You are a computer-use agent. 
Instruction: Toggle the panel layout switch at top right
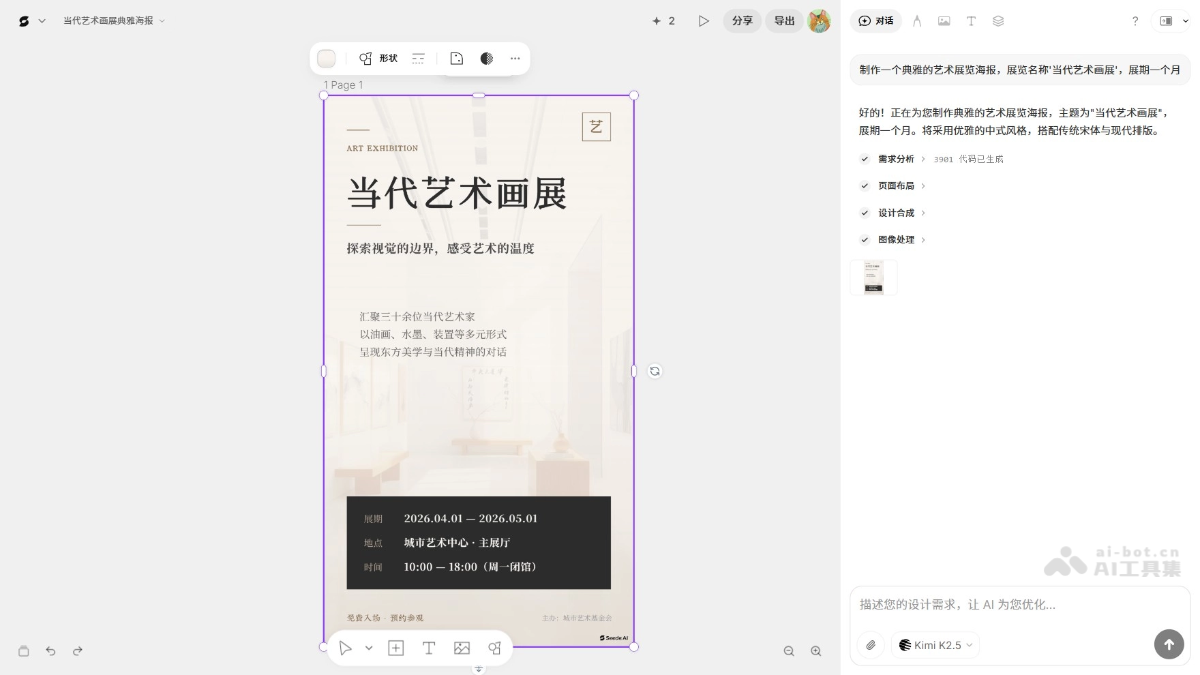[1165, 20]
